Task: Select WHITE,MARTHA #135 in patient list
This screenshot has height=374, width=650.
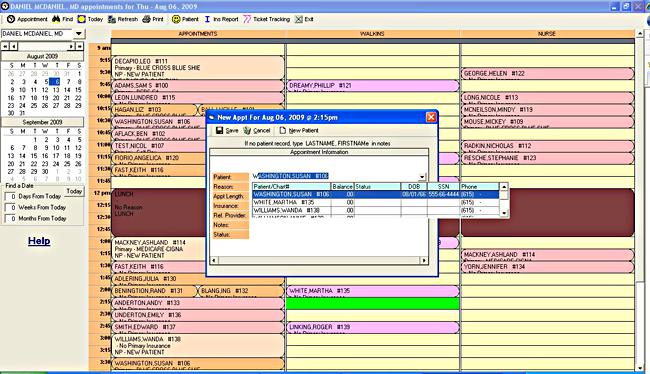Action: tap(376, 202)
